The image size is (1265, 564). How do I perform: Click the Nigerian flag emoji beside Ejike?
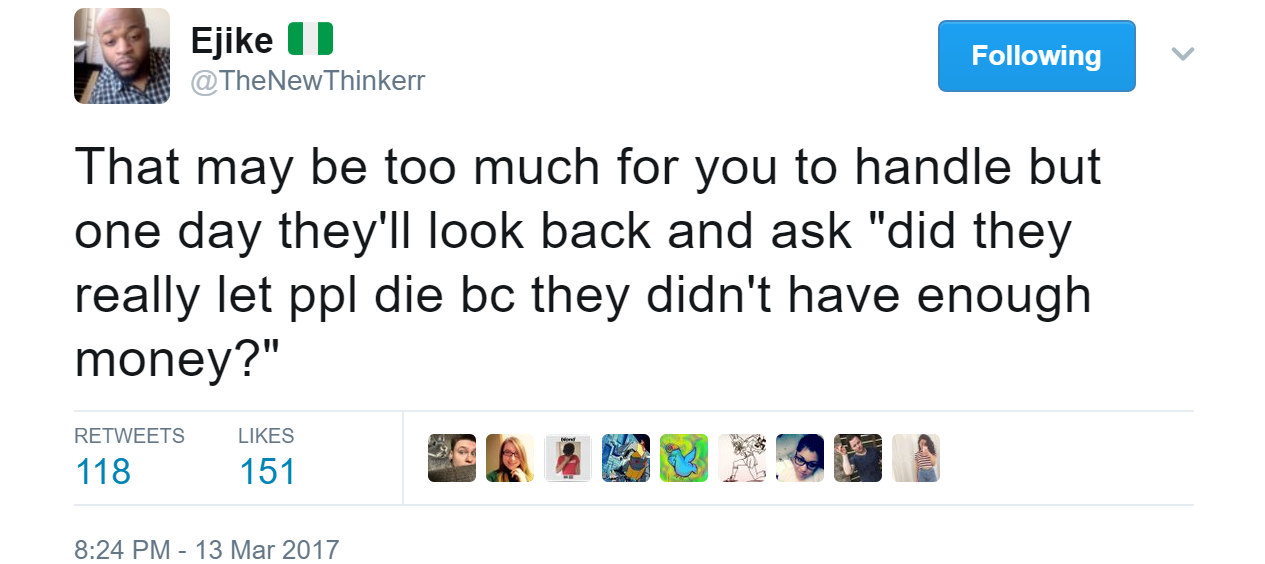[x=310, y=39]
